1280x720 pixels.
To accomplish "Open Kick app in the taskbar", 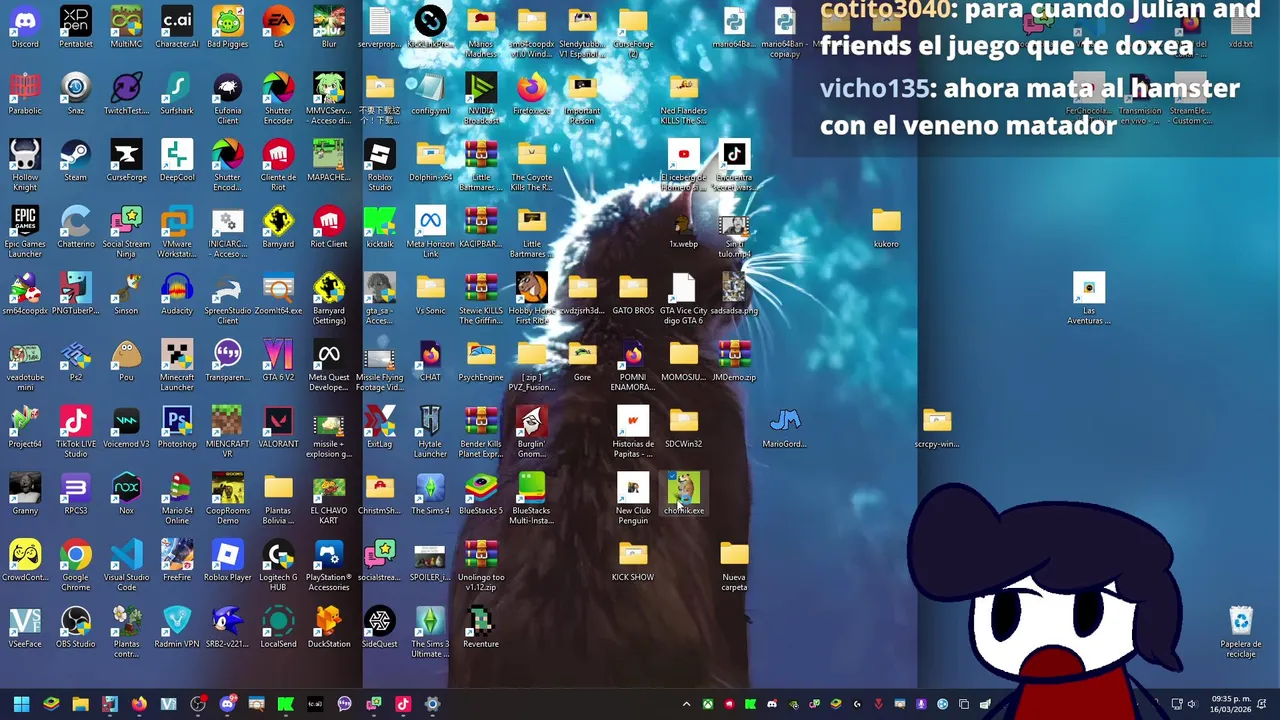I will [285, 704].
